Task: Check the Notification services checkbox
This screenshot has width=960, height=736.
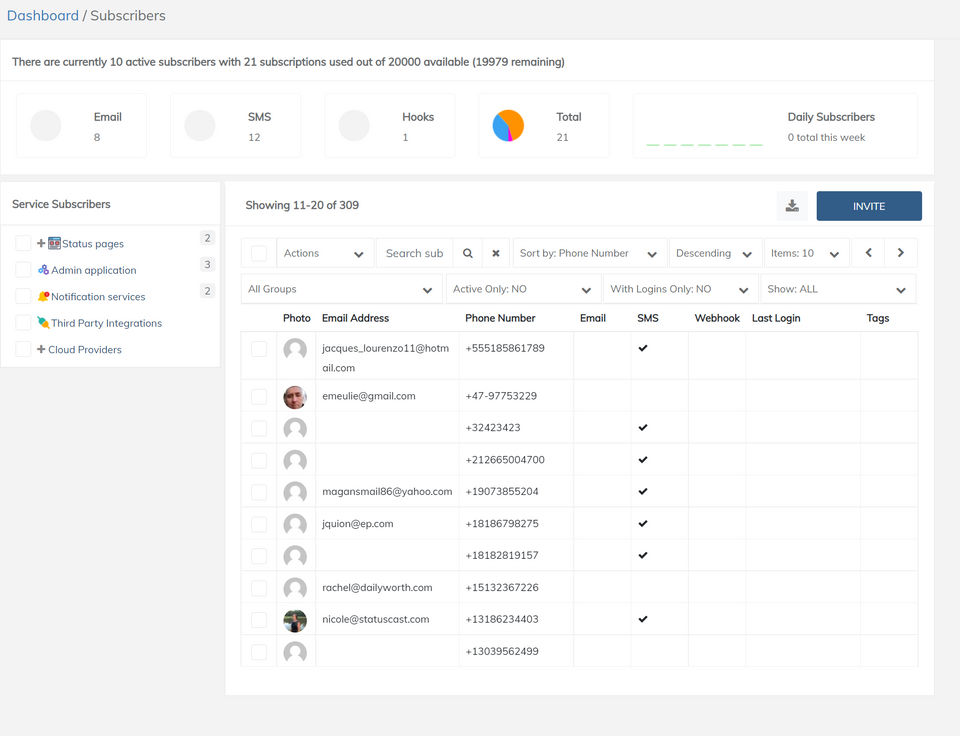Action: [23, 296]
